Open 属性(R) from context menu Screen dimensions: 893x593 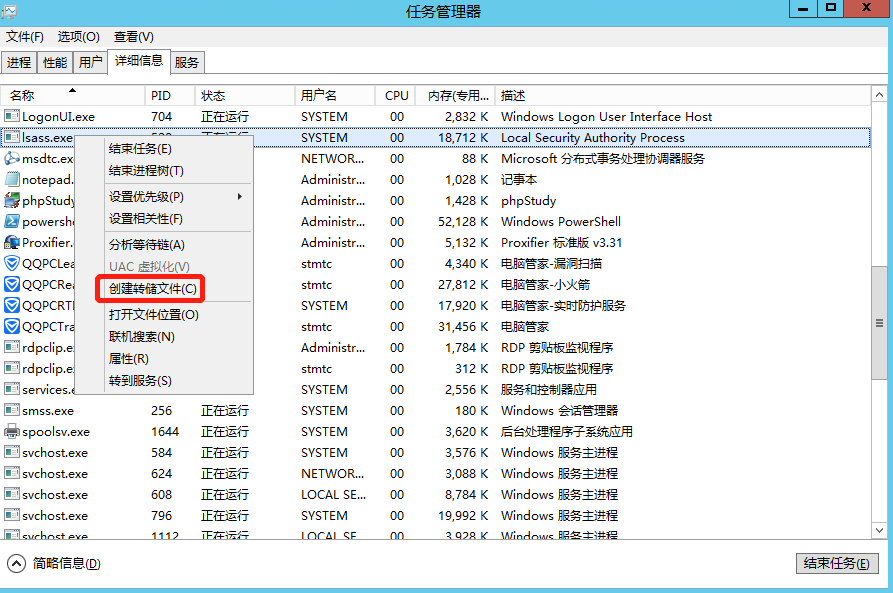tap(129, 359)
